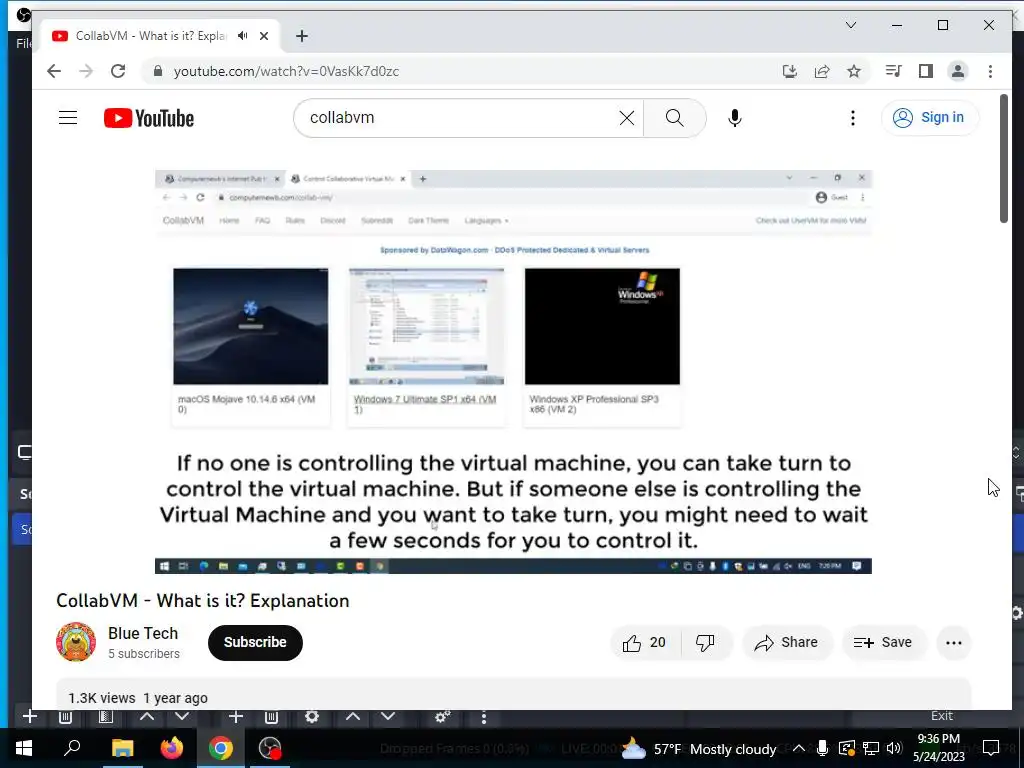Open YouTube settings three-dot menu
Viewport: 1024px width, 768px height.
point(852,118)
